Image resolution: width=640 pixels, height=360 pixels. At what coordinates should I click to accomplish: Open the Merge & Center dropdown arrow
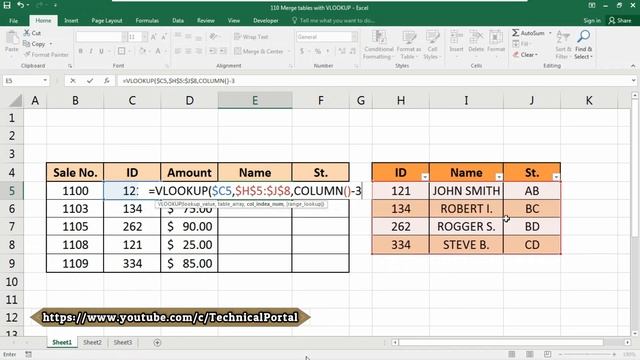click(x=289, y=51)
